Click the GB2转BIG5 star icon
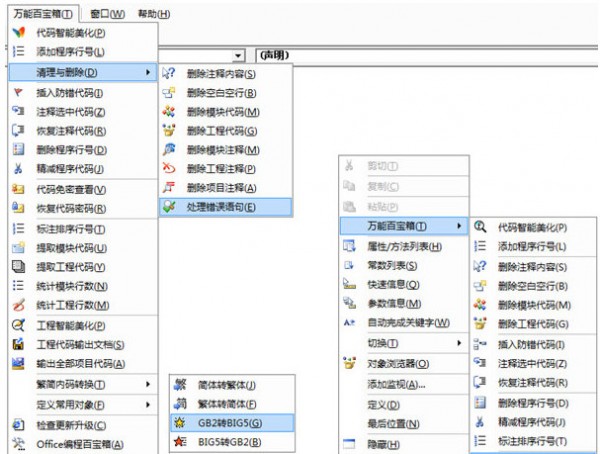This screenshot has width=600, height=454. point(181,422)
